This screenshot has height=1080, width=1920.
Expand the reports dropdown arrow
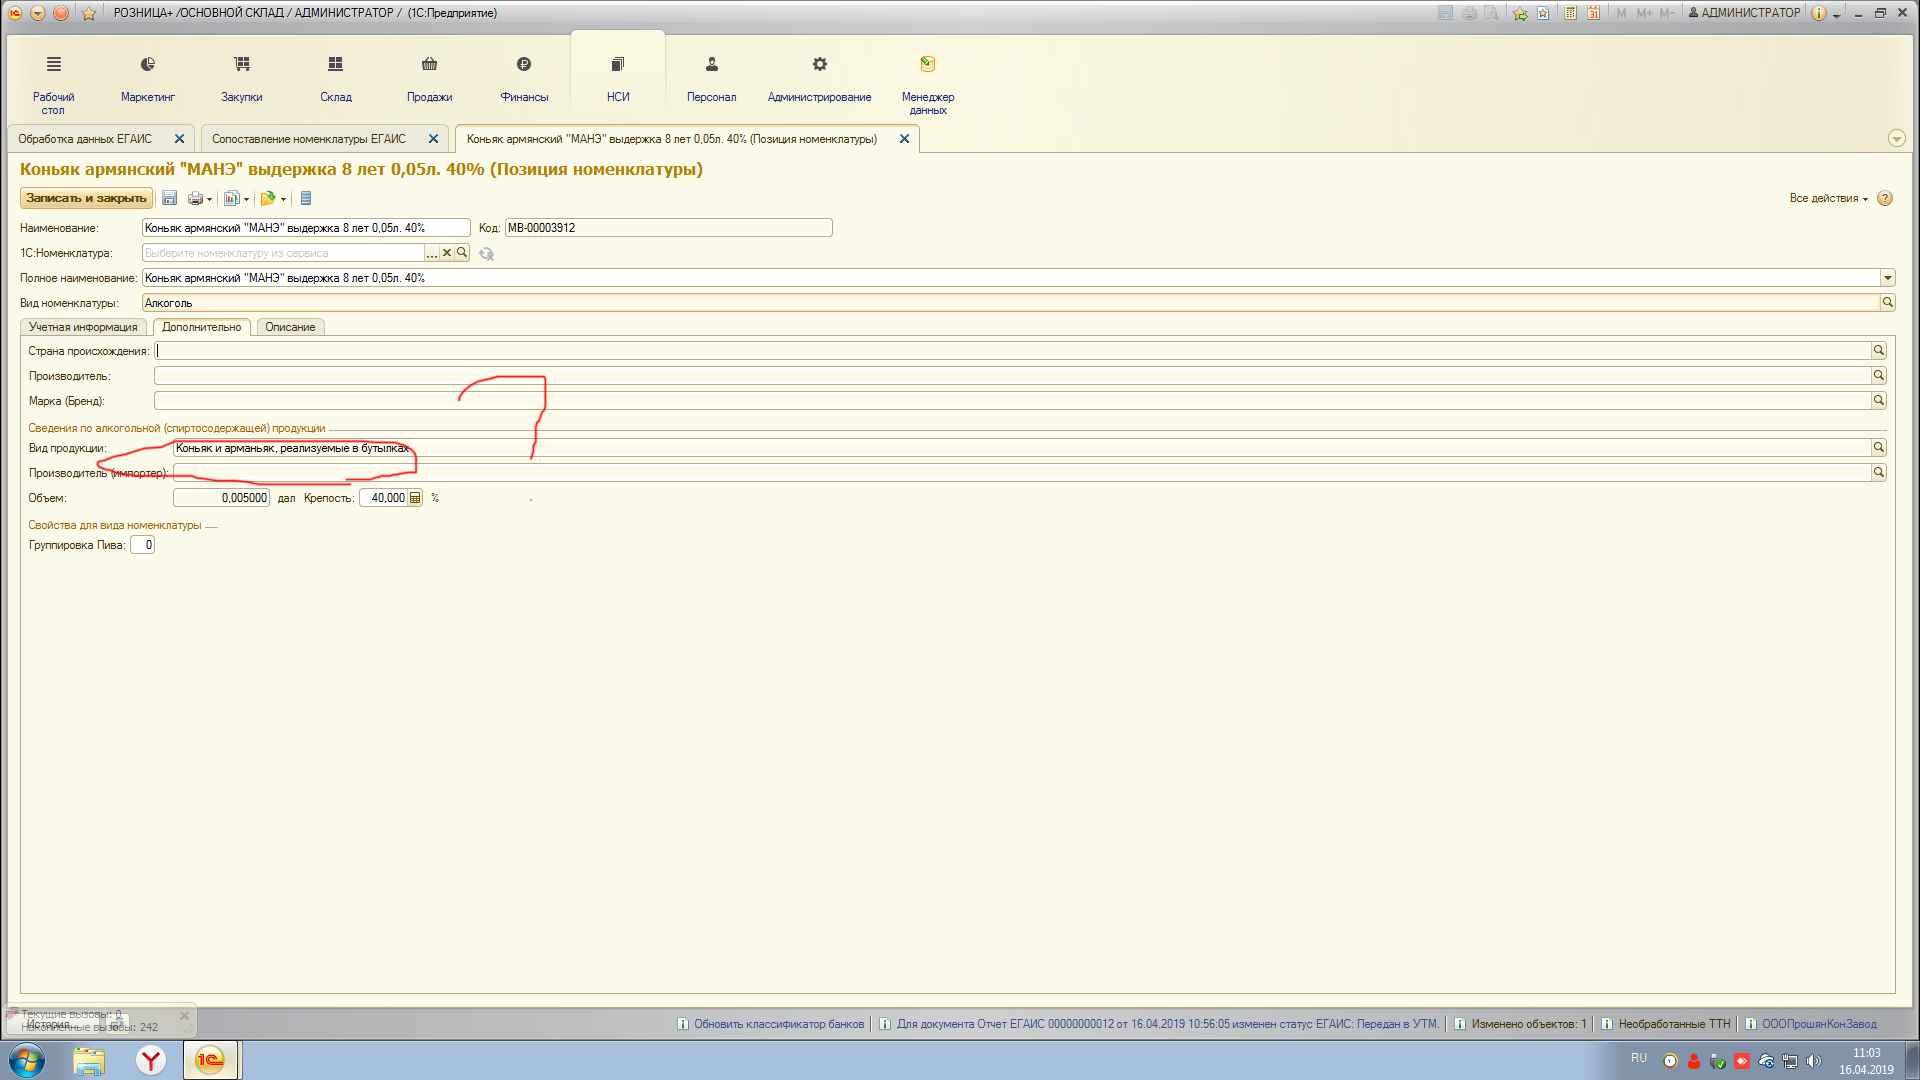246,199
